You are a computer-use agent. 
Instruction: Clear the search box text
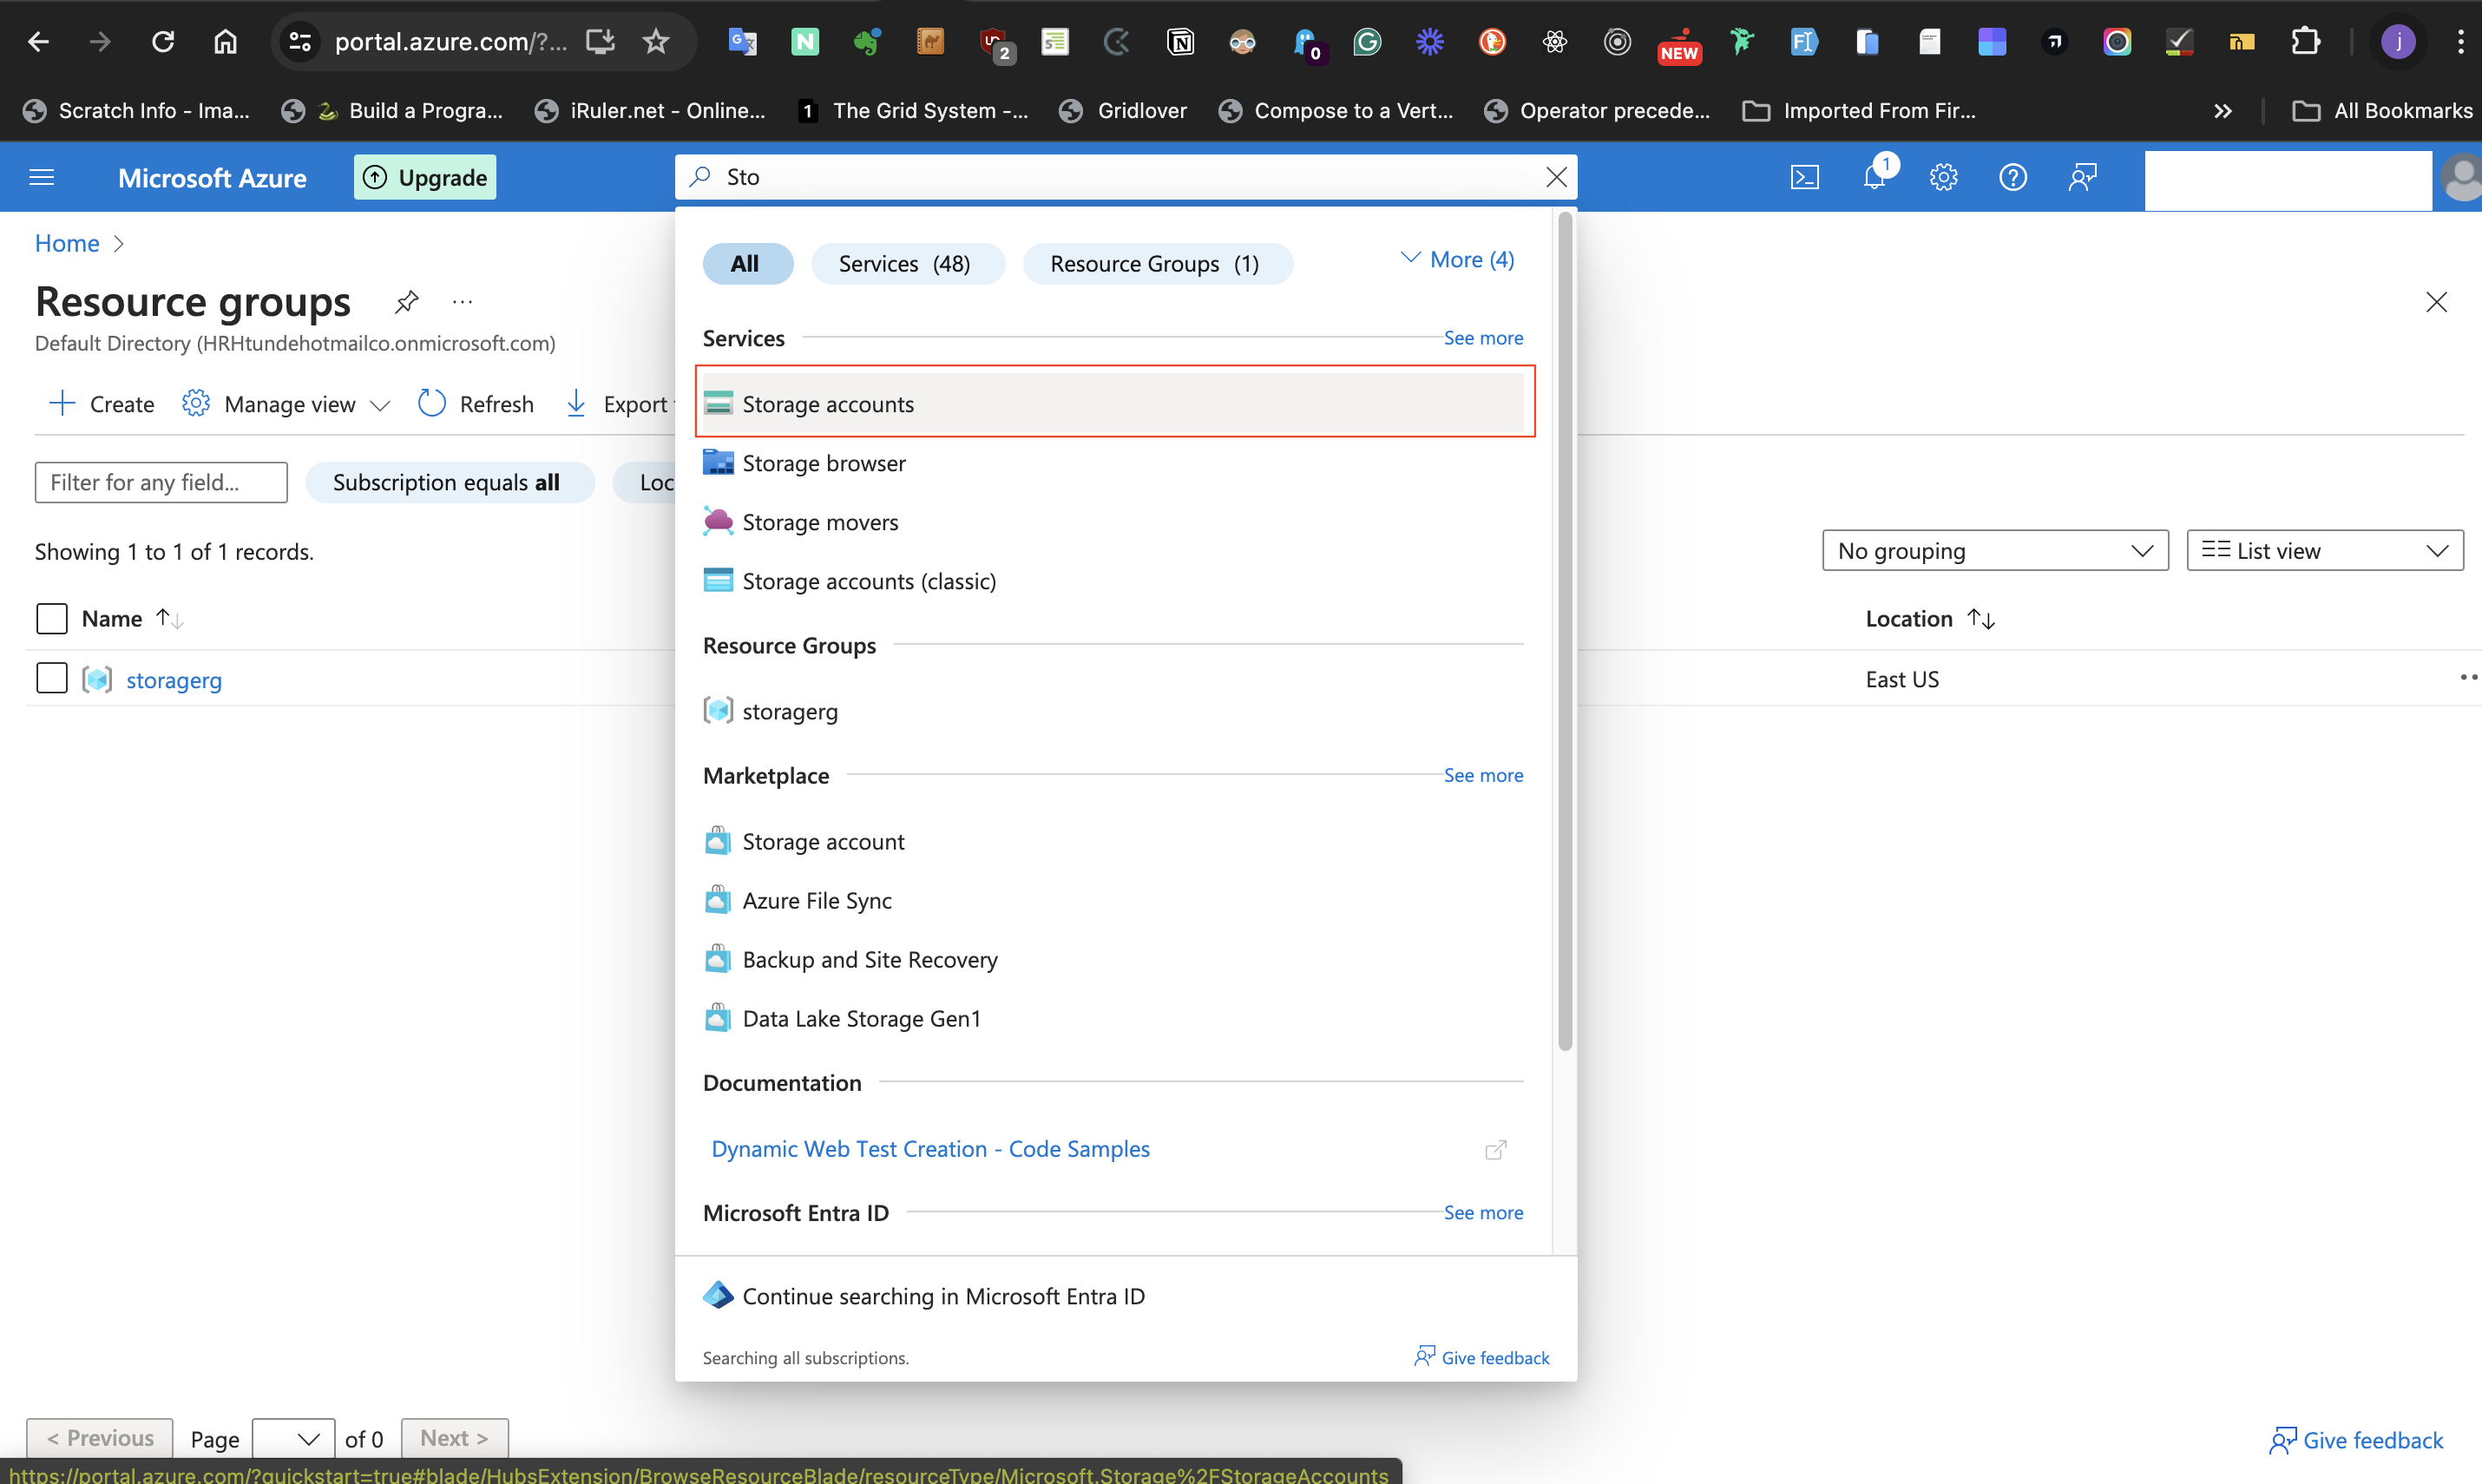click(x=1556, y=177)
